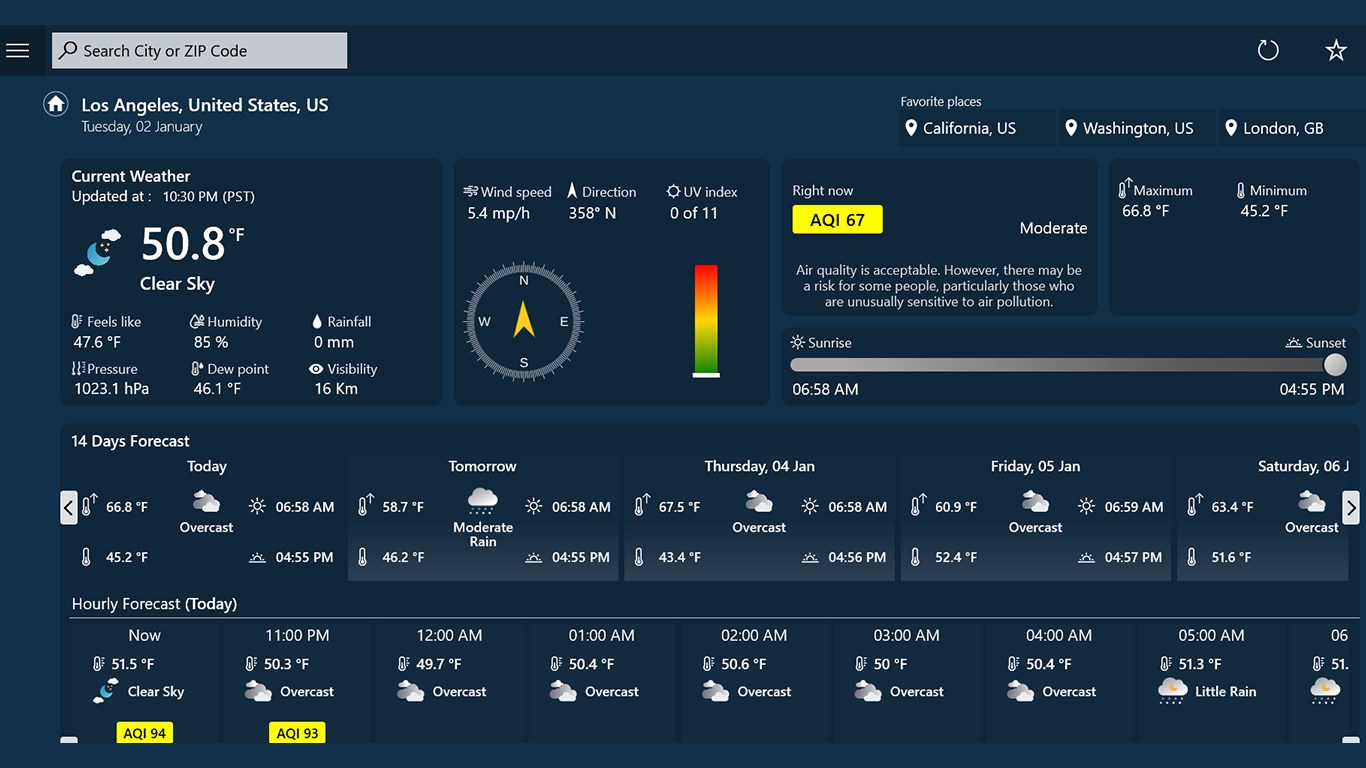Select the search magnifier icon
Viewport: 1366px width, 768px height.
(x=68, y=50)
